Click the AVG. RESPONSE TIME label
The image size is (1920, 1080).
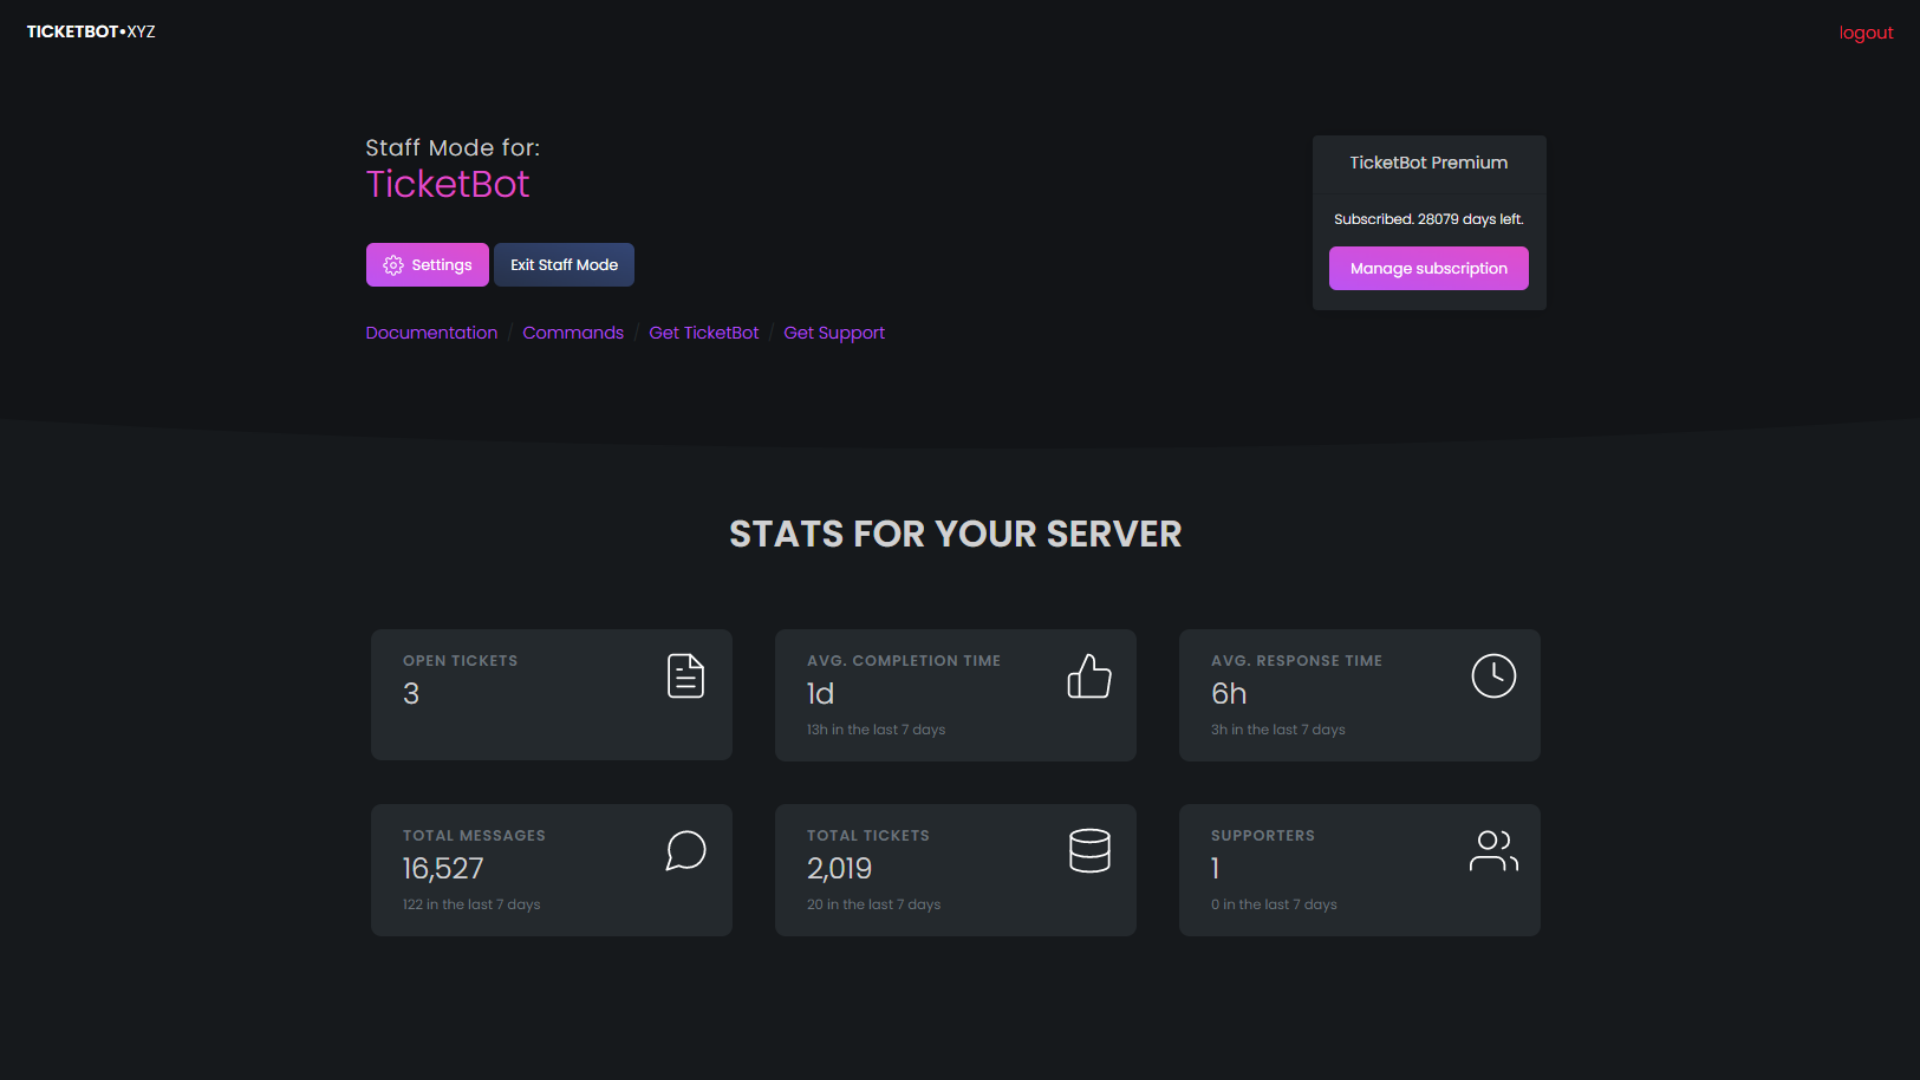point(1296,661)
